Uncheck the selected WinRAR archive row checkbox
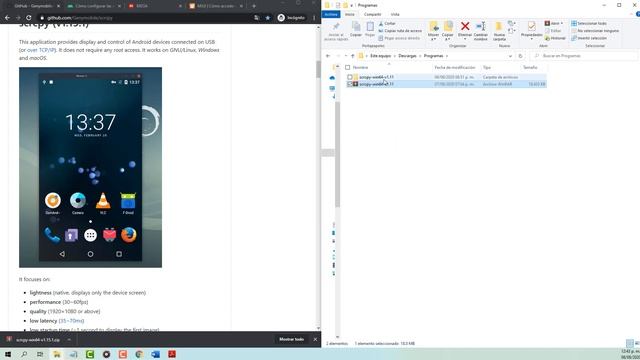Image resolution: width=640 pixels, height=360 pixels. 350,84
